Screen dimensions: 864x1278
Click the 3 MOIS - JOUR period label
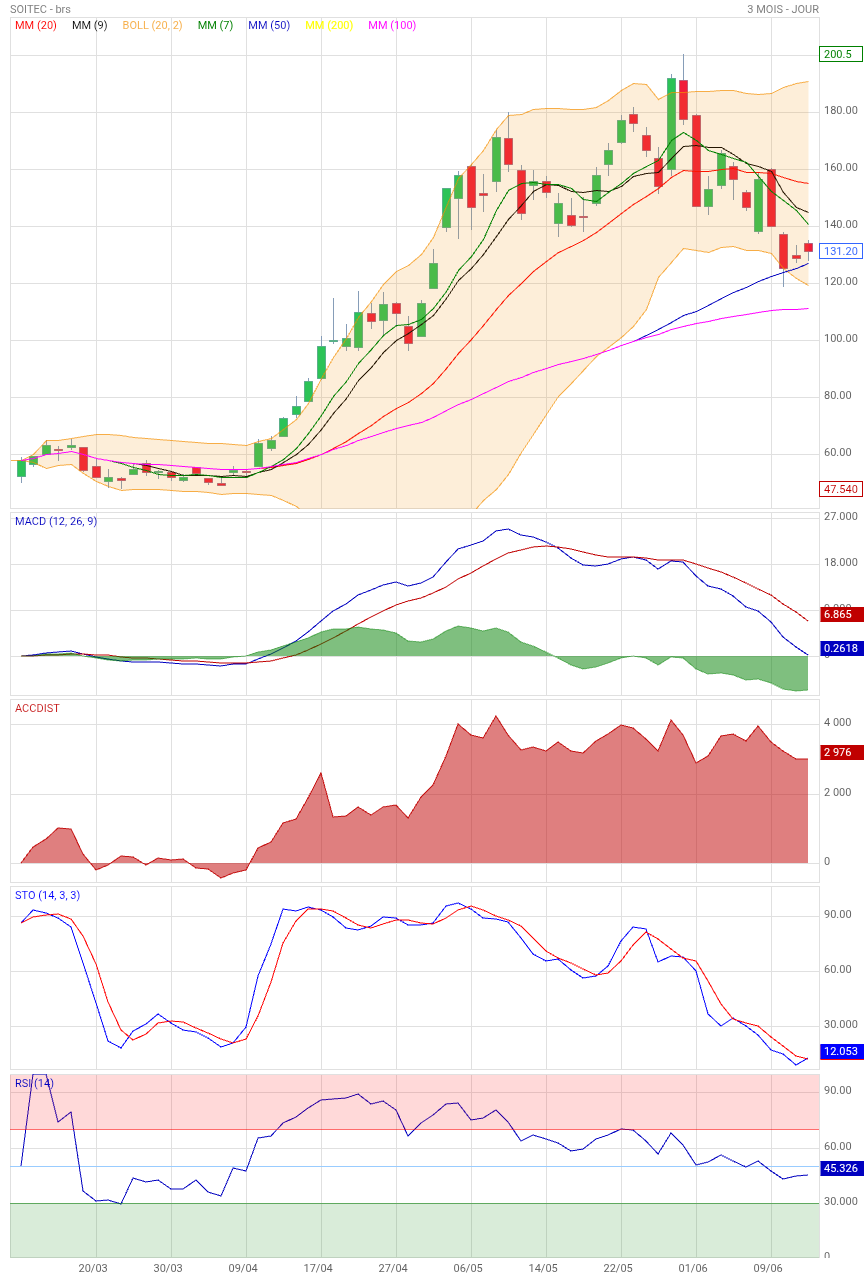(783, 9)
